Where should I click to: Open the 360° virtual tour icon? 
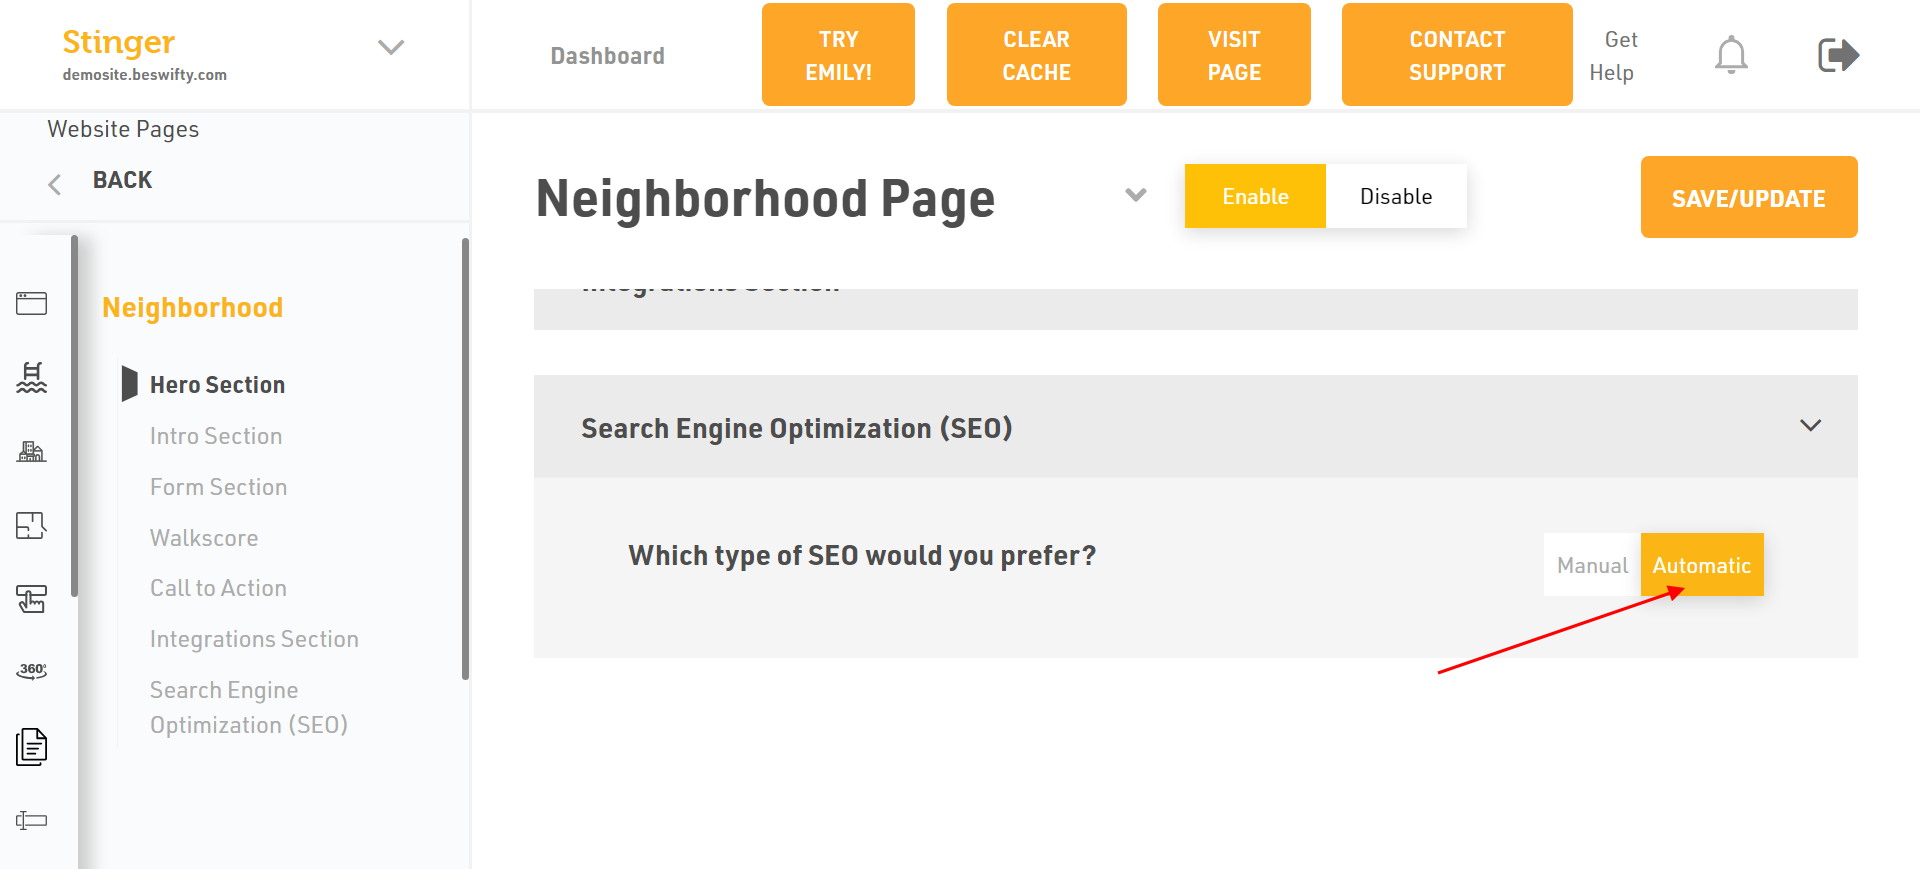[31, 671]
